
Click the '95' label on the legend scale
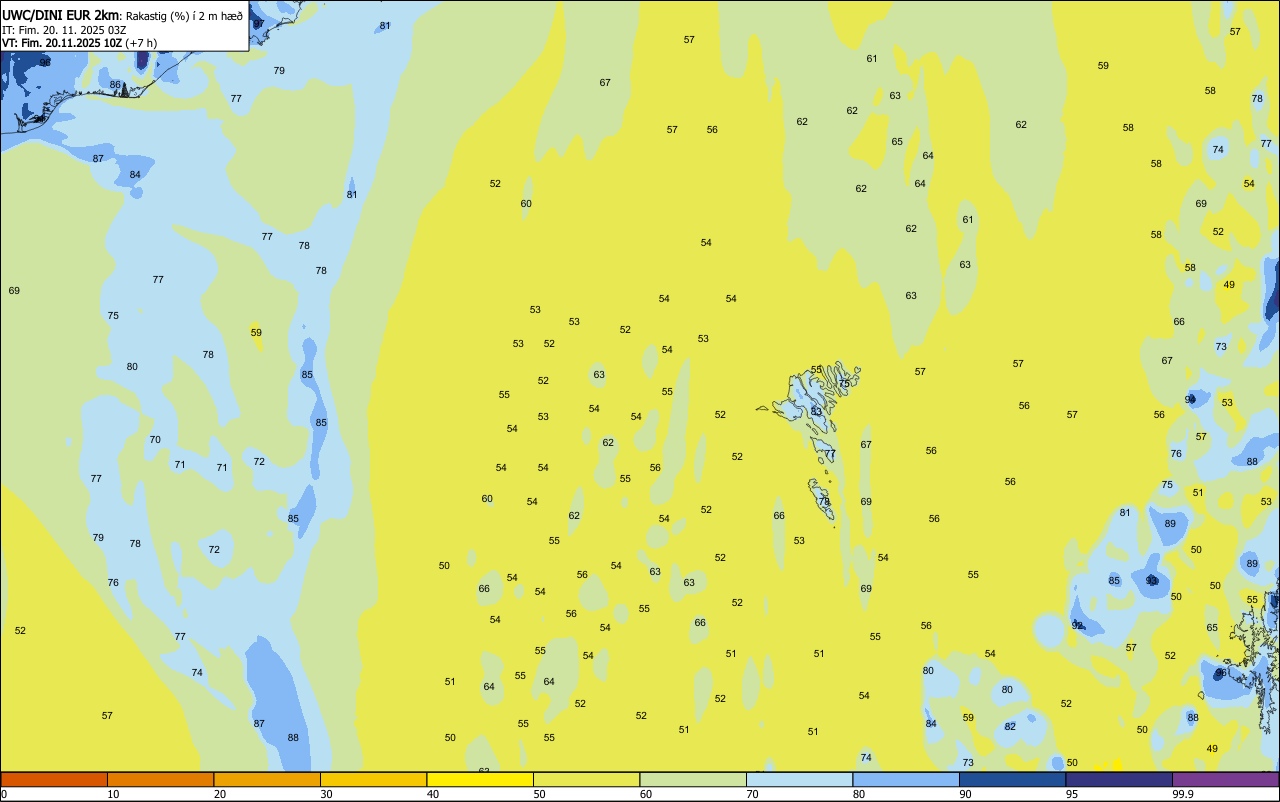coord(1071,794)
